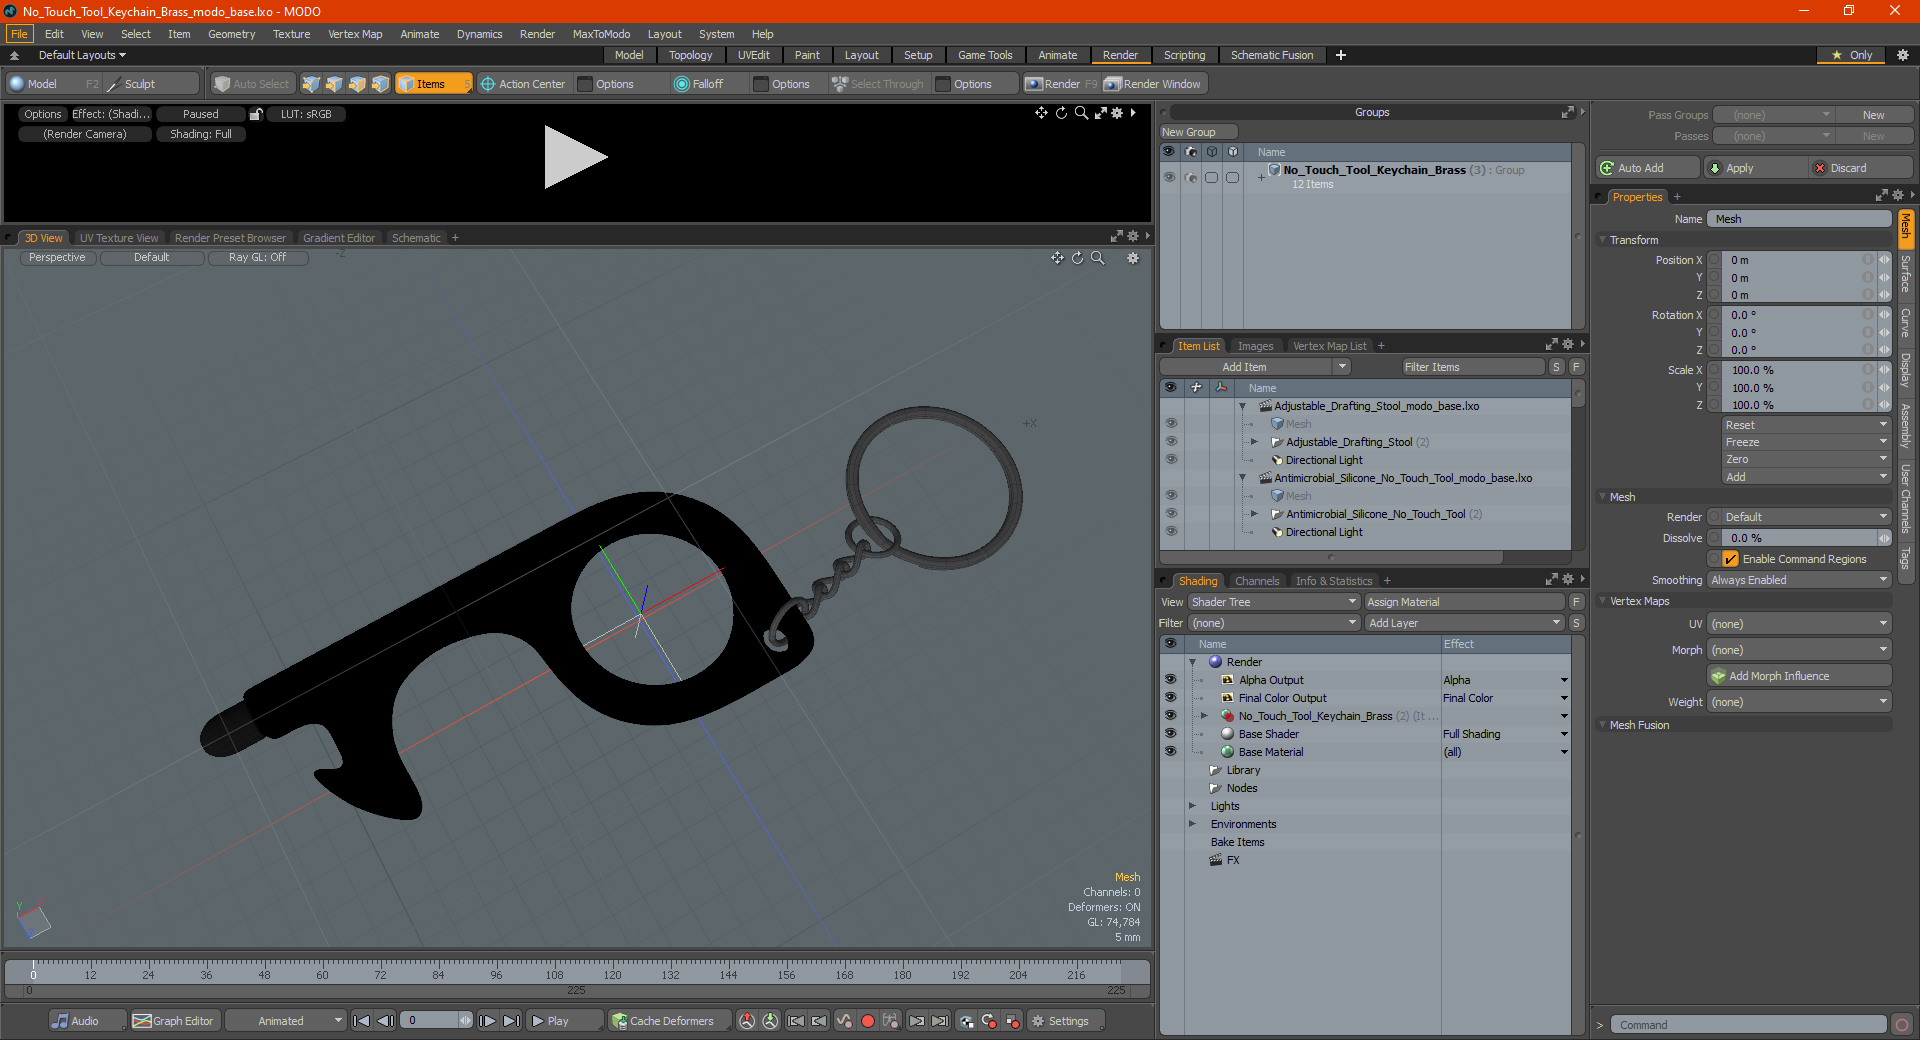Open the Channels tab
The image size is (1920, 1040).
(x=1257, y=581)
